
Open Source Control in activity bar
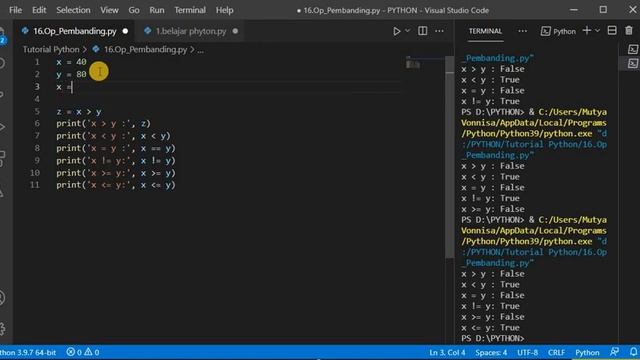click(2, 94)
